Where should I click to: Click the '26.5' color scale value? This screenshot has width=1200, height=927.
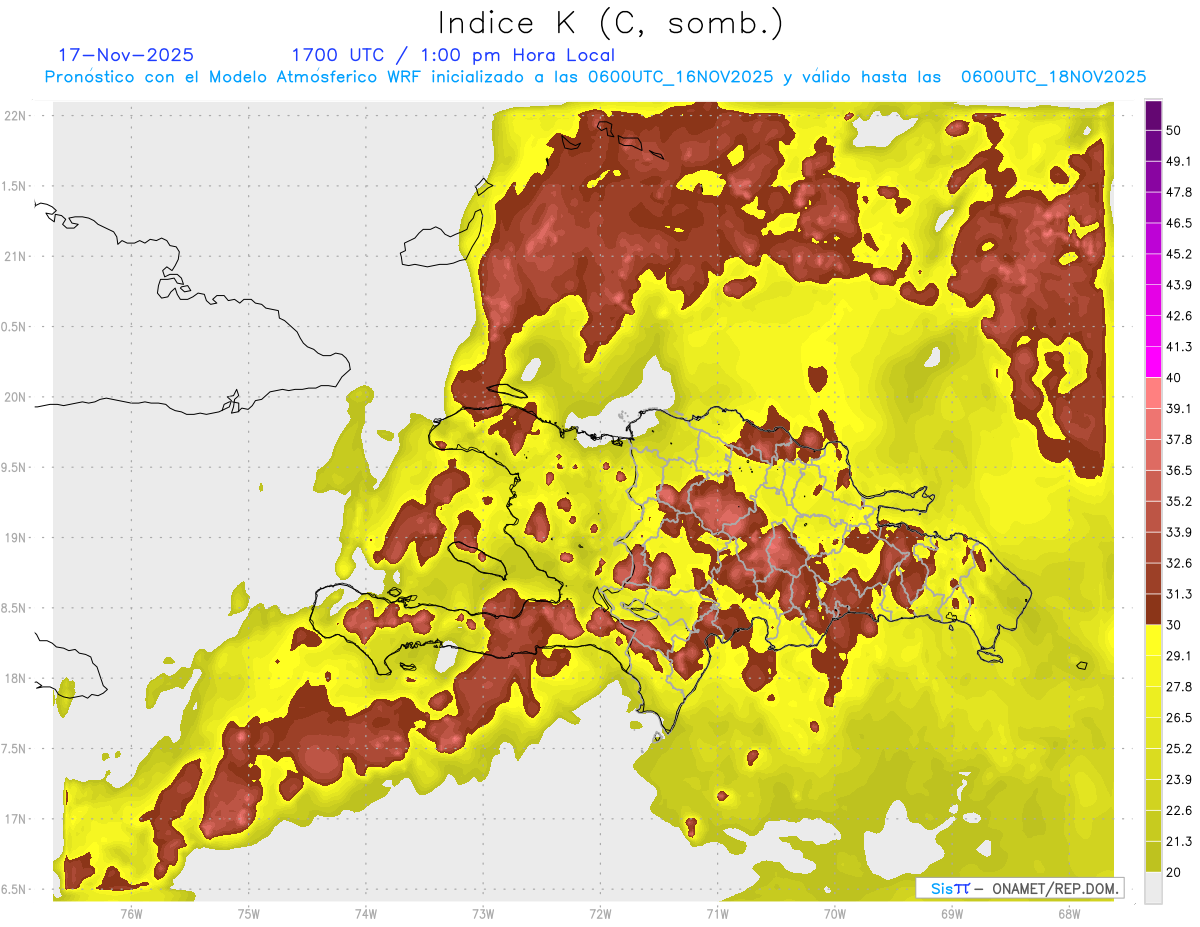click(1179, 718)
